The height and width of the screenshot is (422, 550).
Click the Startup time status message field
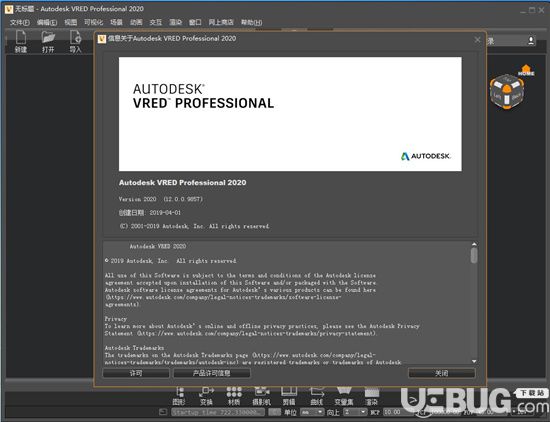pos(218,412)
